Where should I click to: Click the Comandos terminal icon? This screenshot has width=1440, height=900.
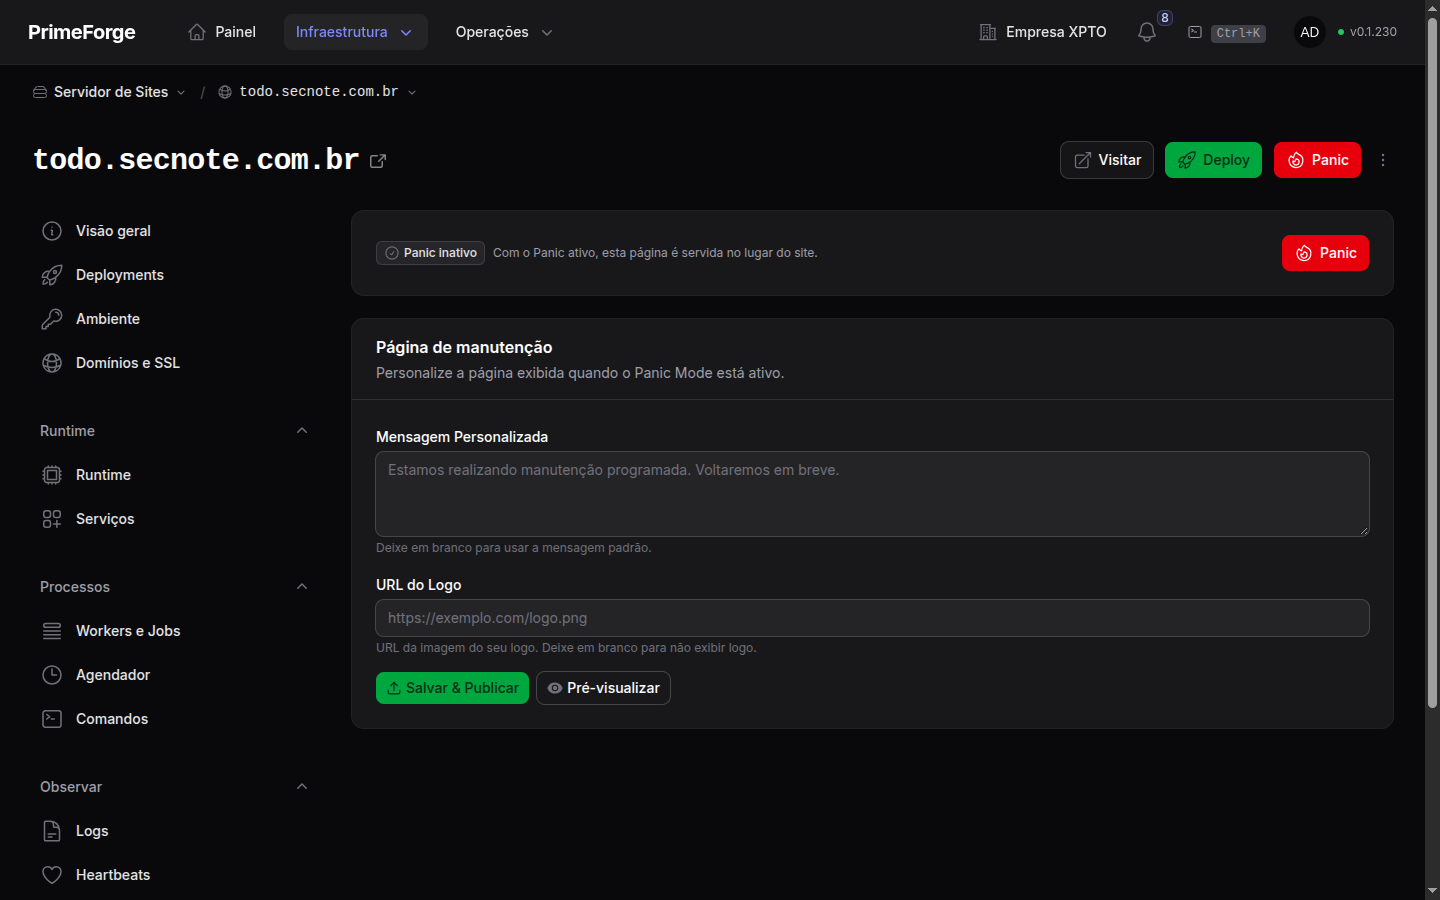(52, 719)
